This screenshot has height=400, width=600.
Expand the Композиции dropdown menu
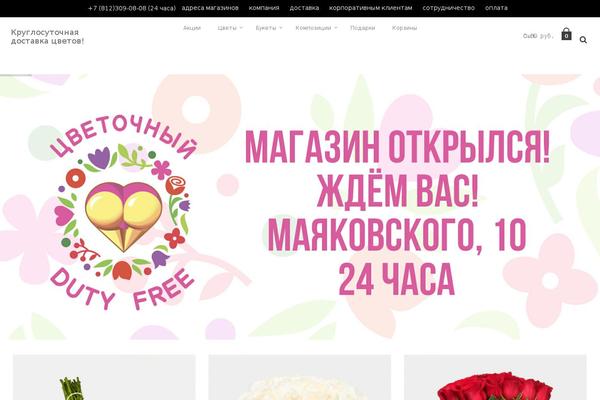coord(316,28)
